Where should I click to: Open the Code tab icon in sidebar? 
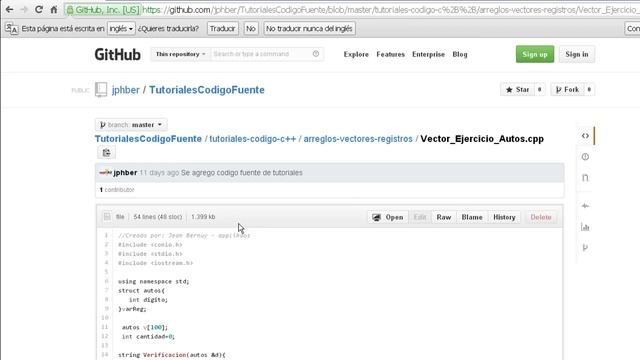click(x=585, y=136)
